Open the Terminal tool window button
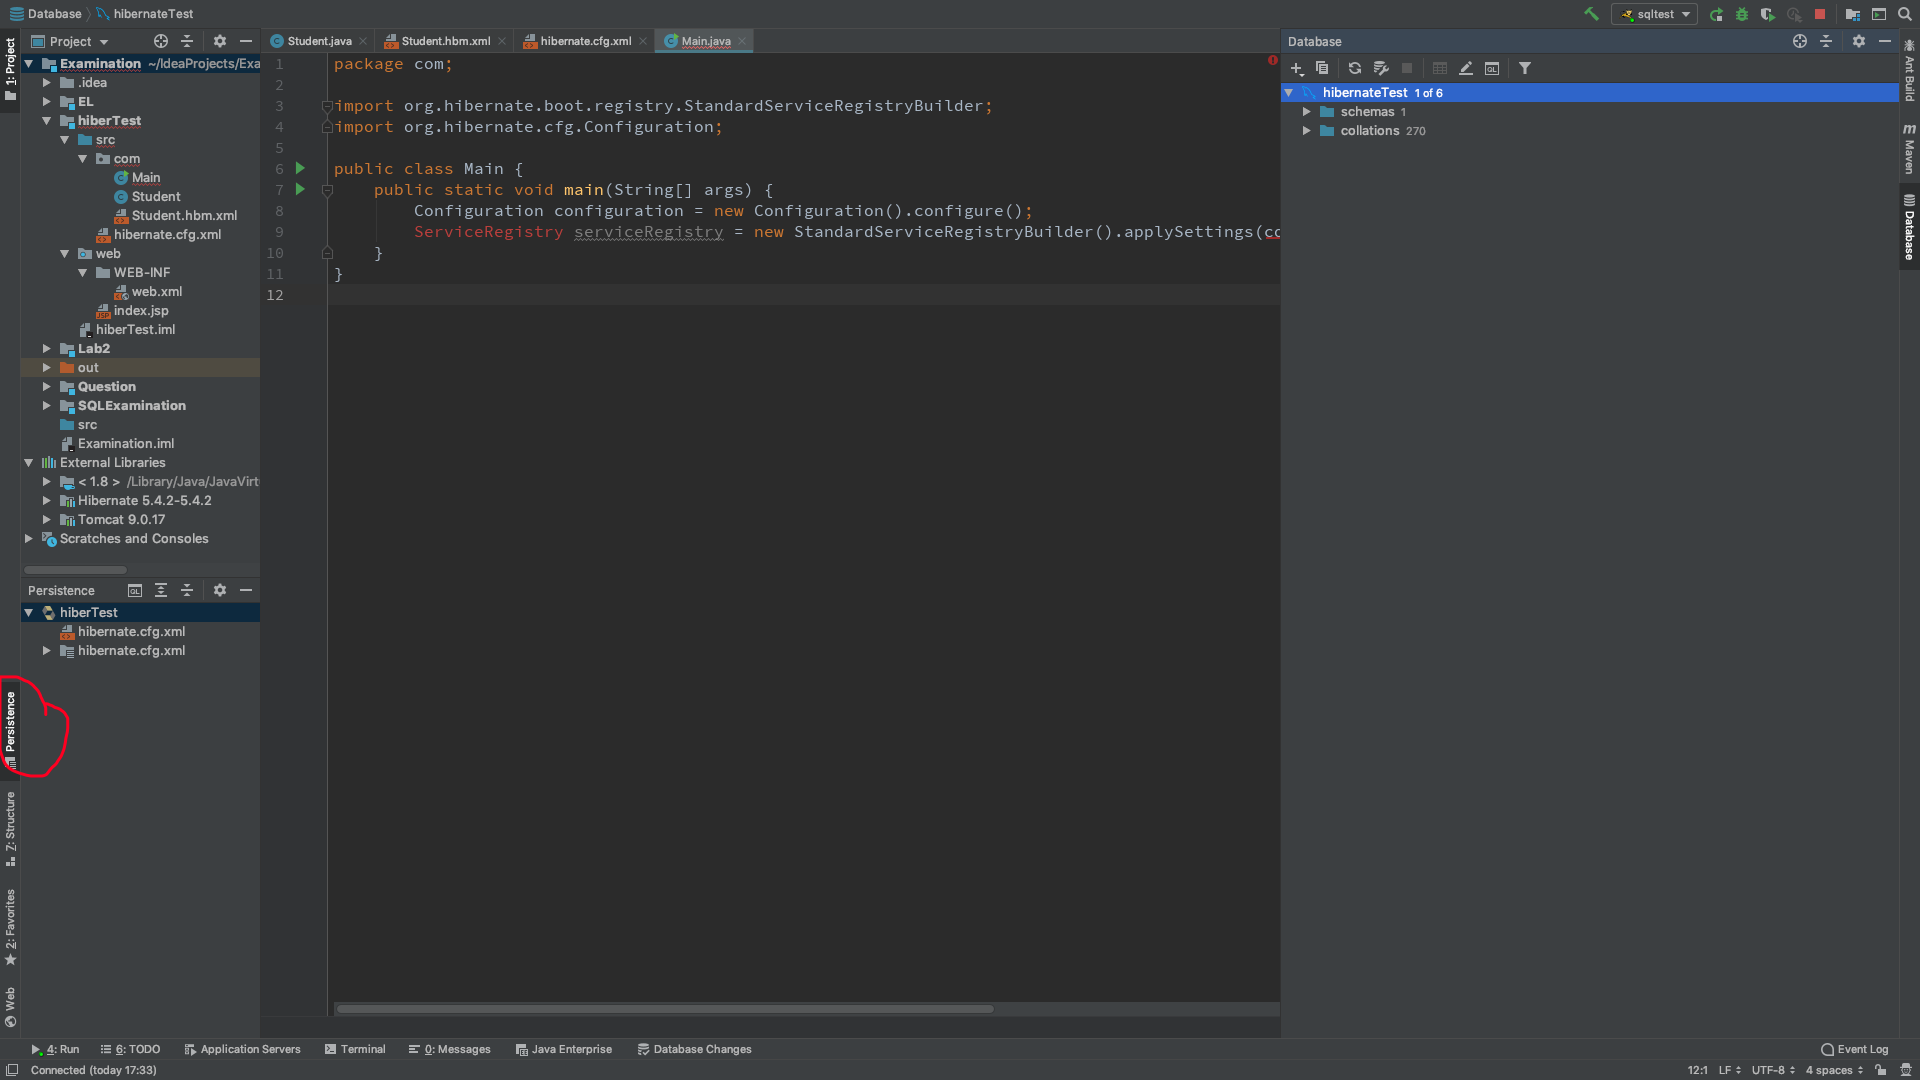This screenshot has width=1920, height=1080. pyautogui.click(x=355, y=1049)
